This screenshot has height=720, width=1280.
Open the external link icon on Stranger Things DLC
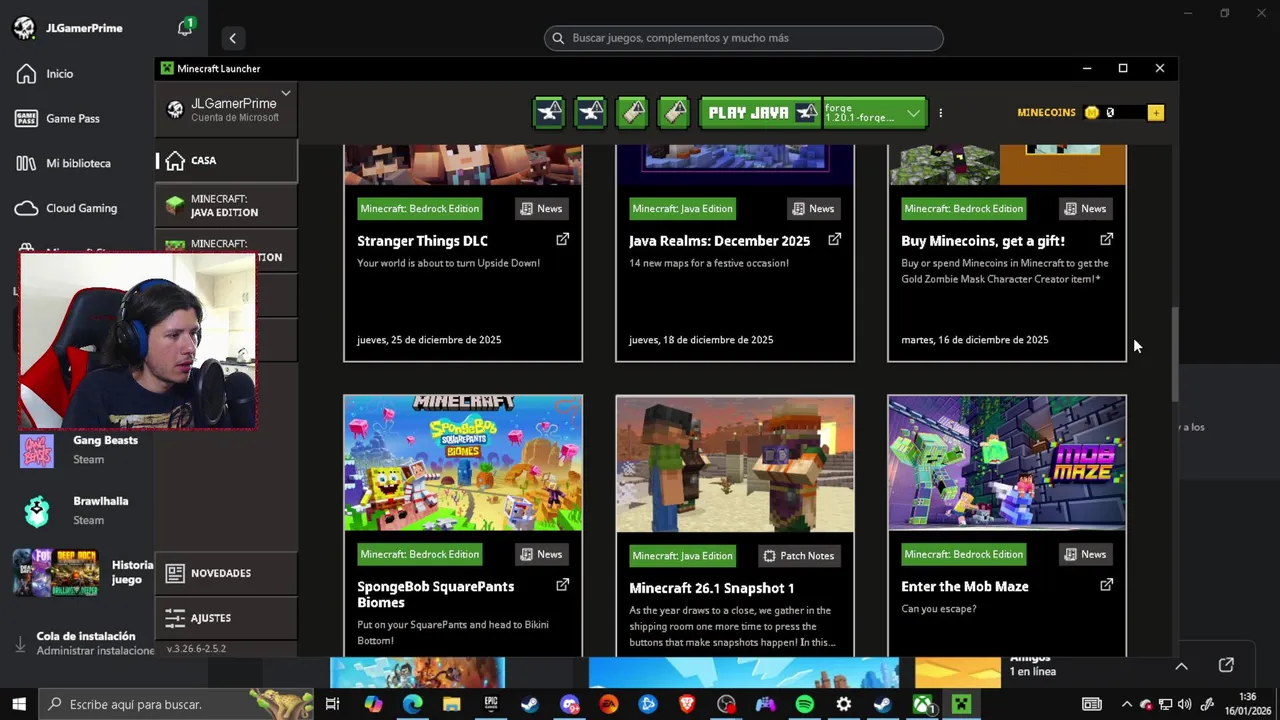563,240
